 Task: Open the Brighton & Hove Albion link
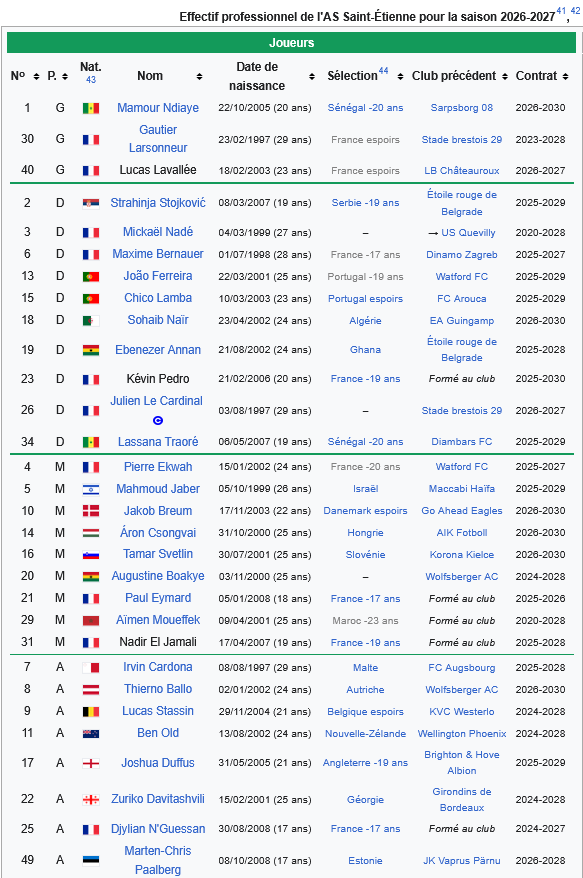pos(462,763)
